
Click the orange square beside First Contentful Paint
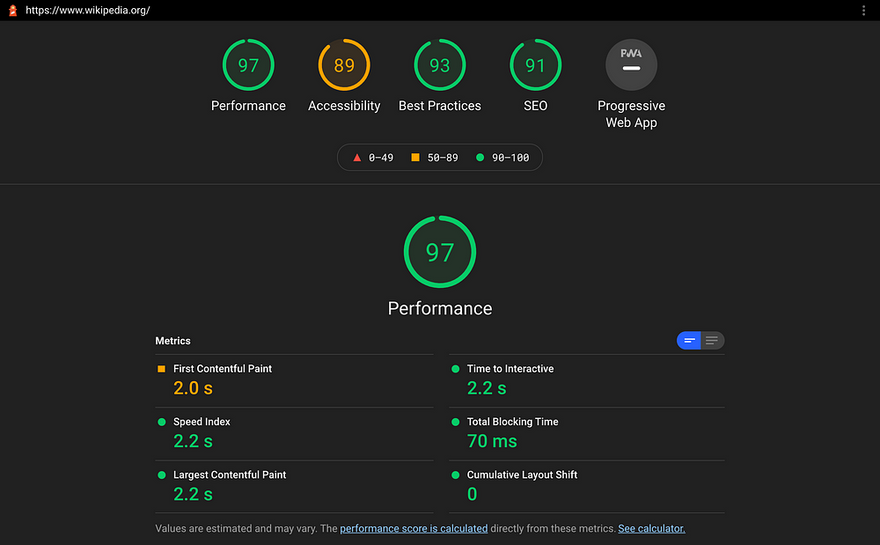[x=162, y=369]
